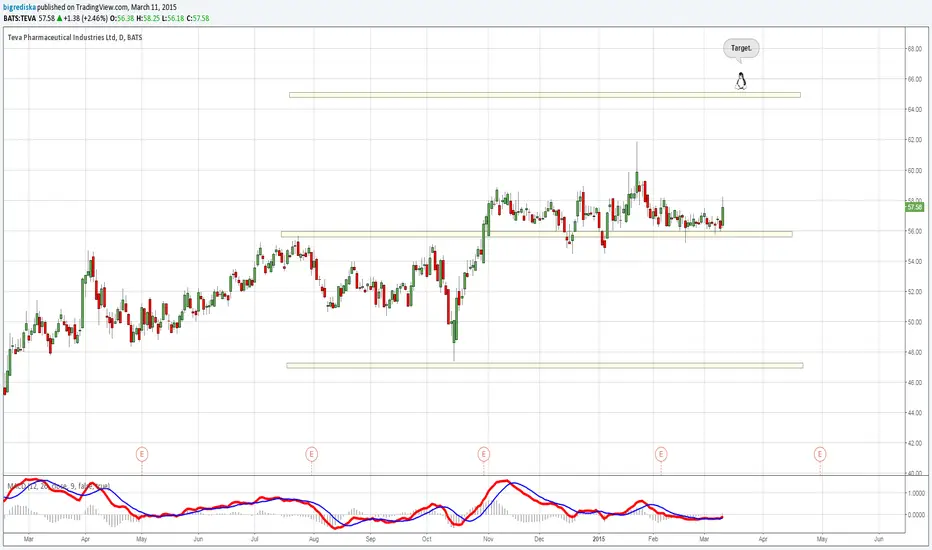The image size is (932, 550).
Task: Click the 48.00 price axis label
Action: [x=915, y=353]
